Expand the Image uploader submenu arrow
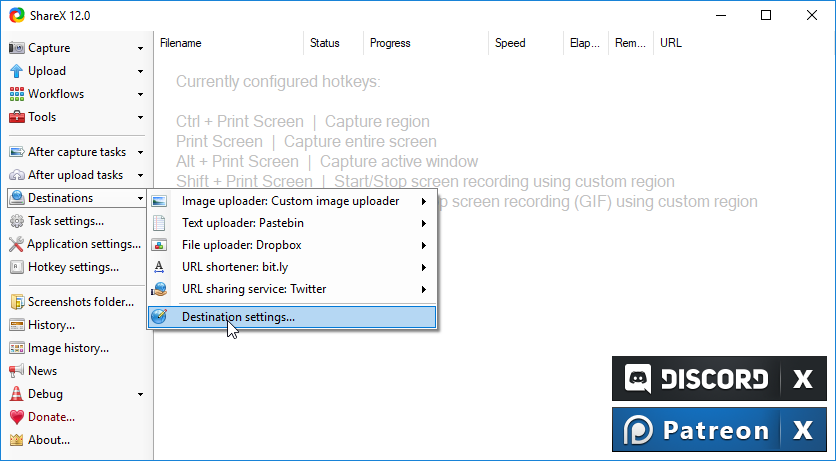Image resolution: width=836 pixels, height=461 pixels. (x=424, y=201)
